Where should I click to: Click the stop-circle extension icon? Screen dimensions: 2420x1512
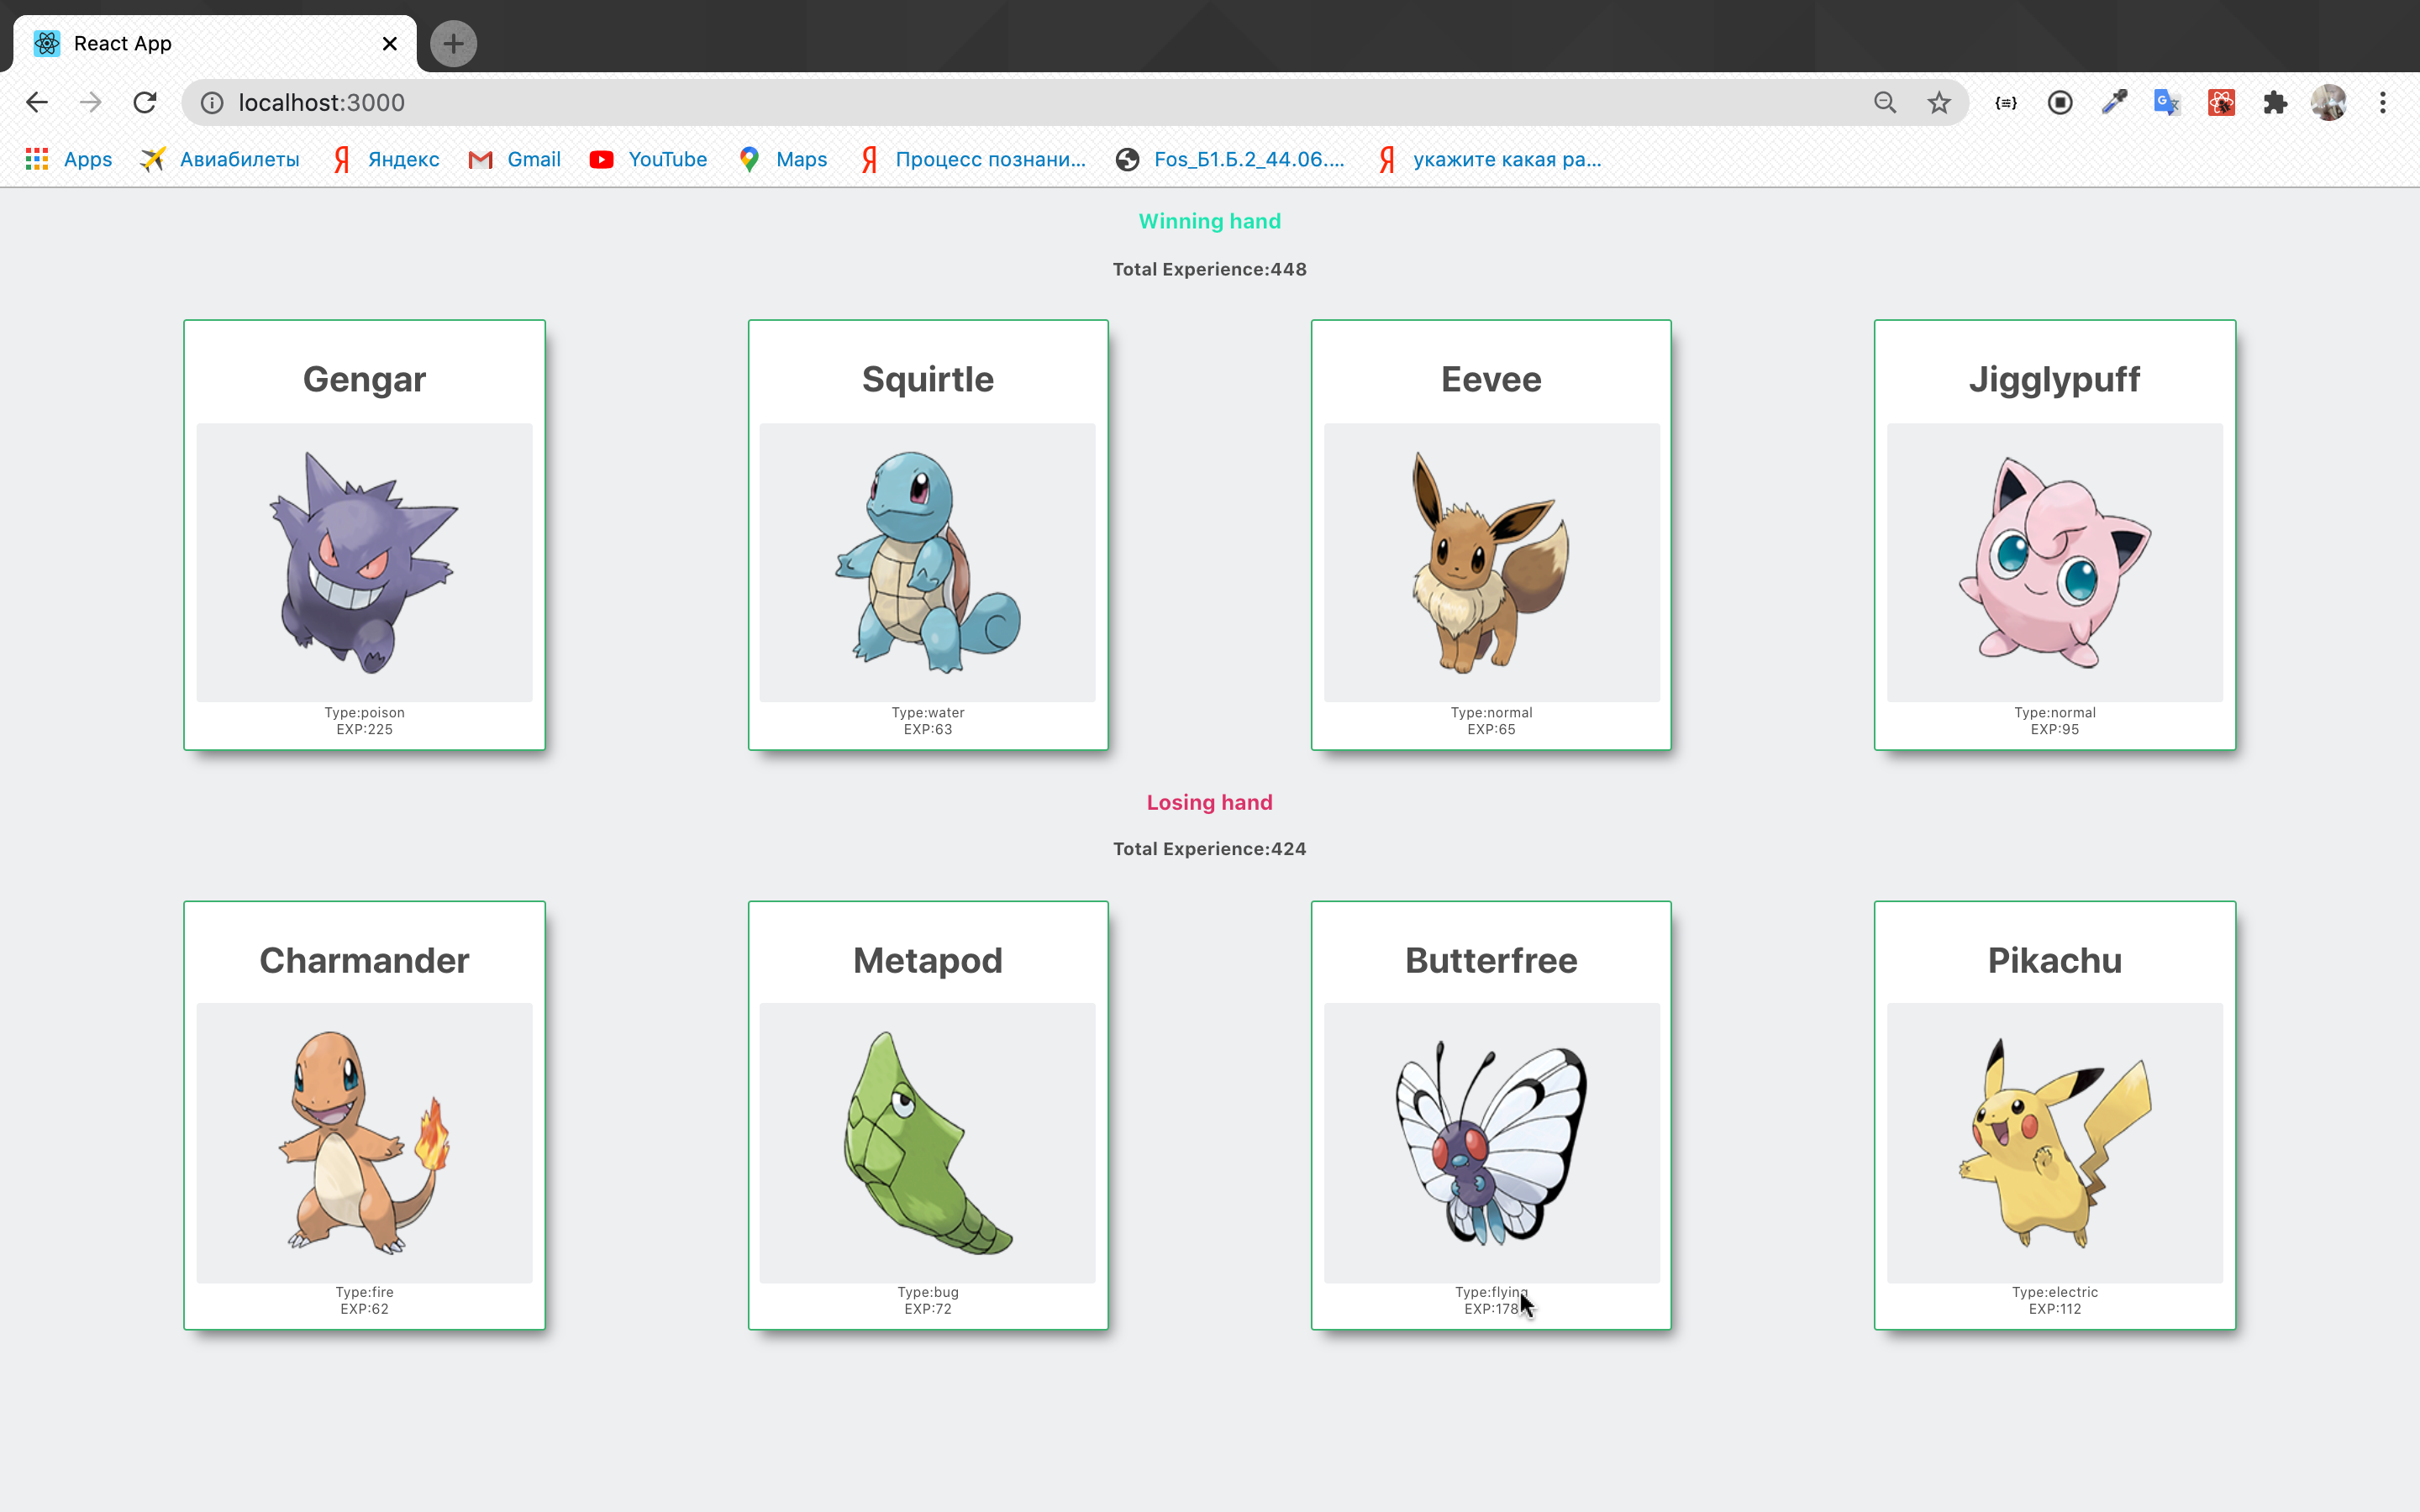(2060, 102)
